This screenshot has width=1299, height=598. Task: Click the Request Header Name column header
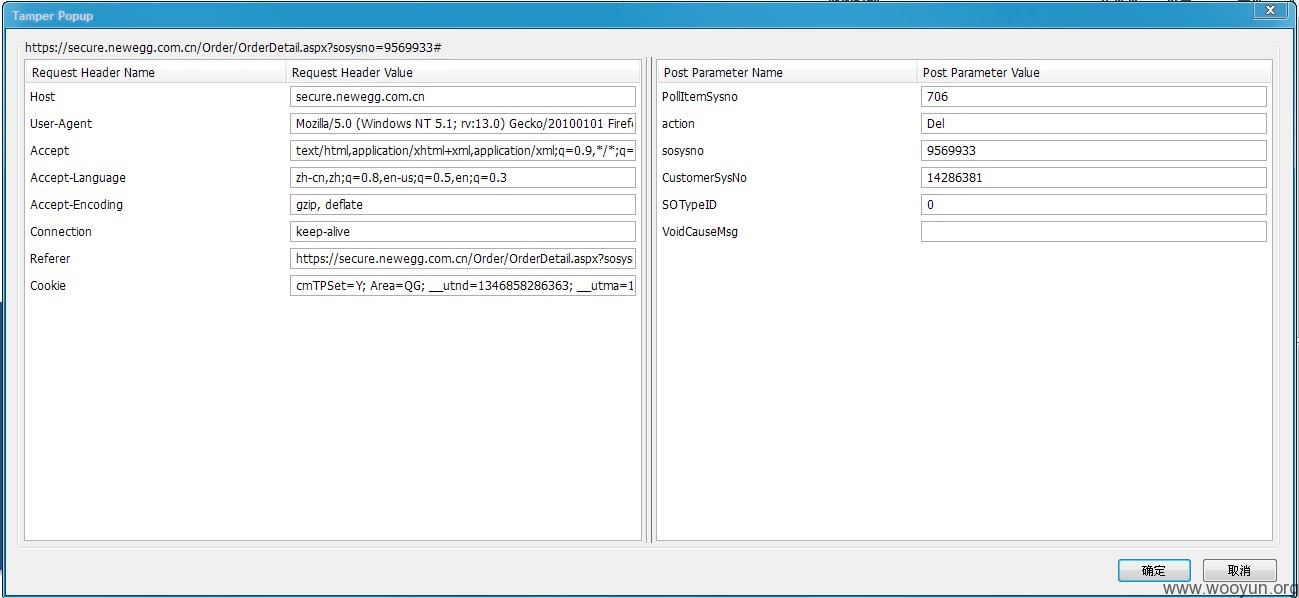point(156,72)
